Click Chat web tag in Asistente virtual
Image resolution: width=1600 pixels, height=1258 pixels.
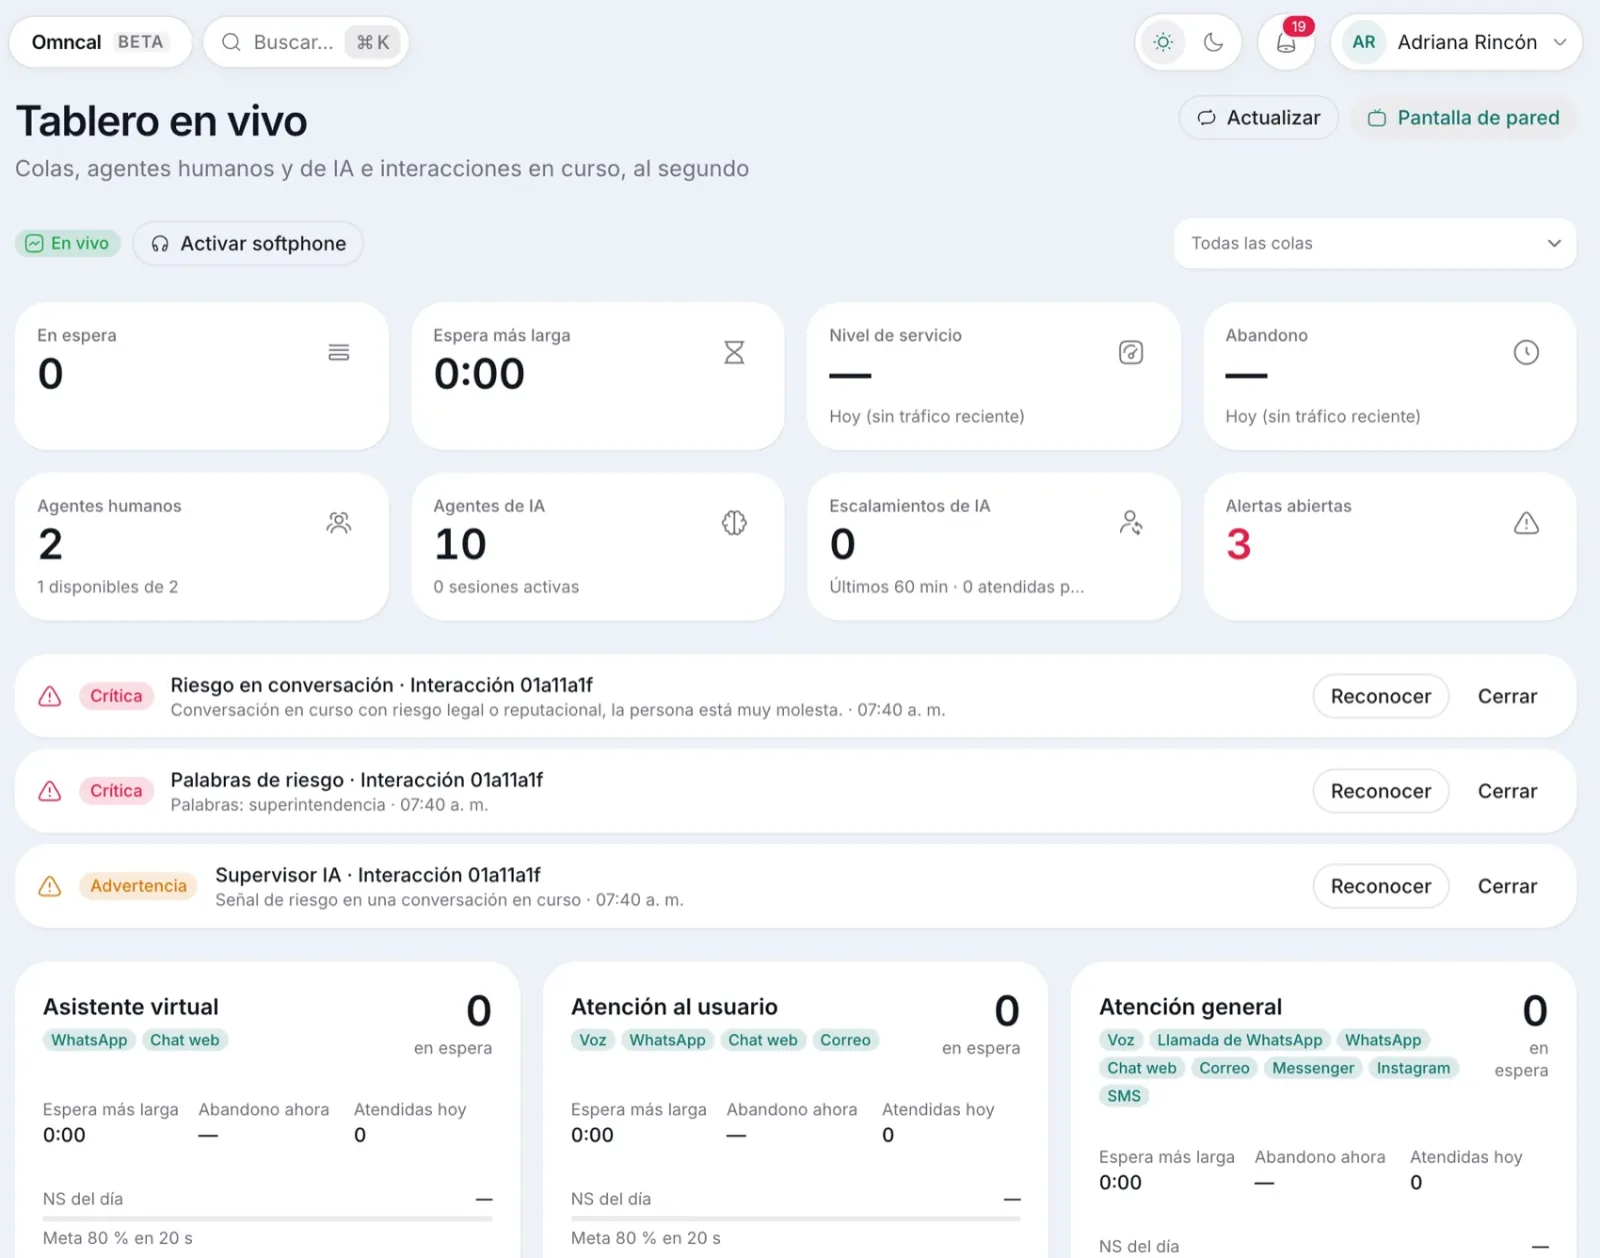pos(184,1040)
